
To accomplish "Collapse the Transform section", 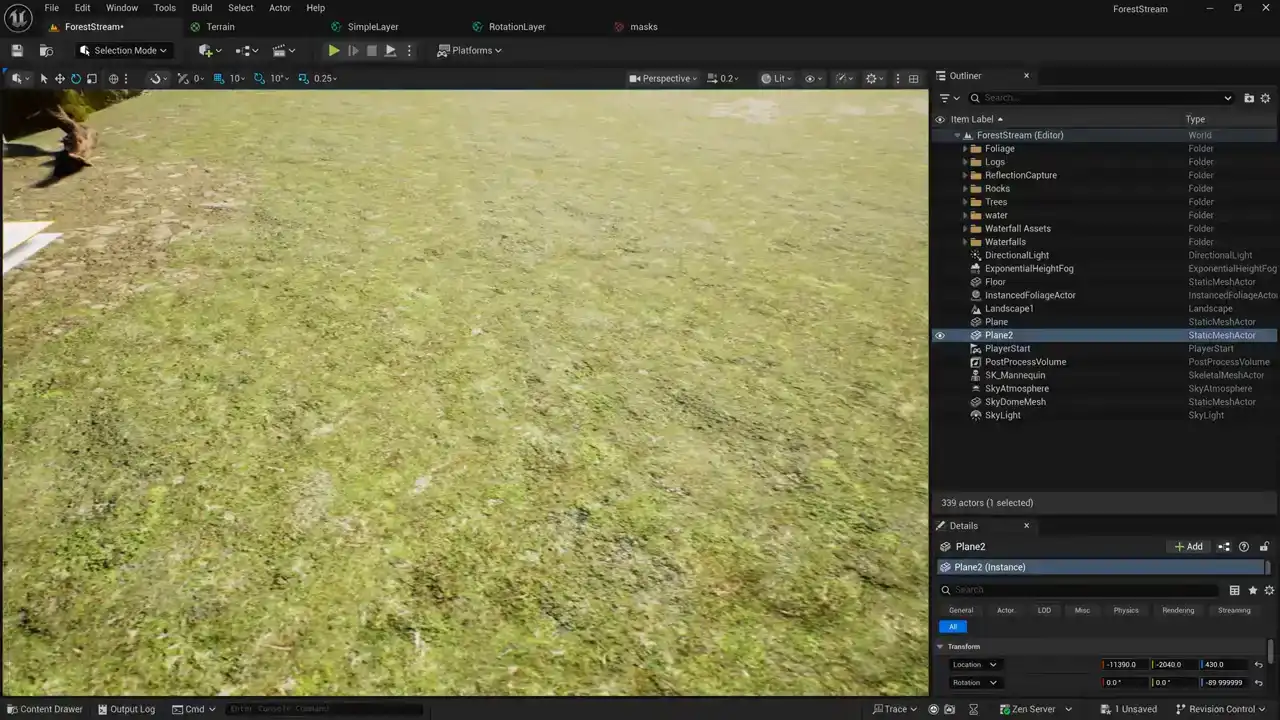I will point(940,647).
